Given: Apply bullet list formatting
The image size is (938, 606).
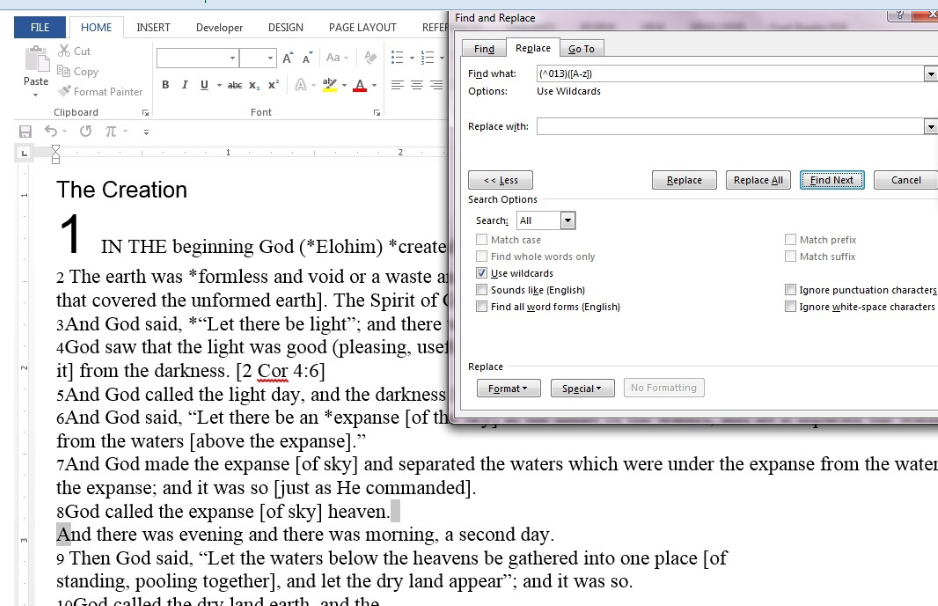Looking at the screenshot, I should tap(397, 57).
